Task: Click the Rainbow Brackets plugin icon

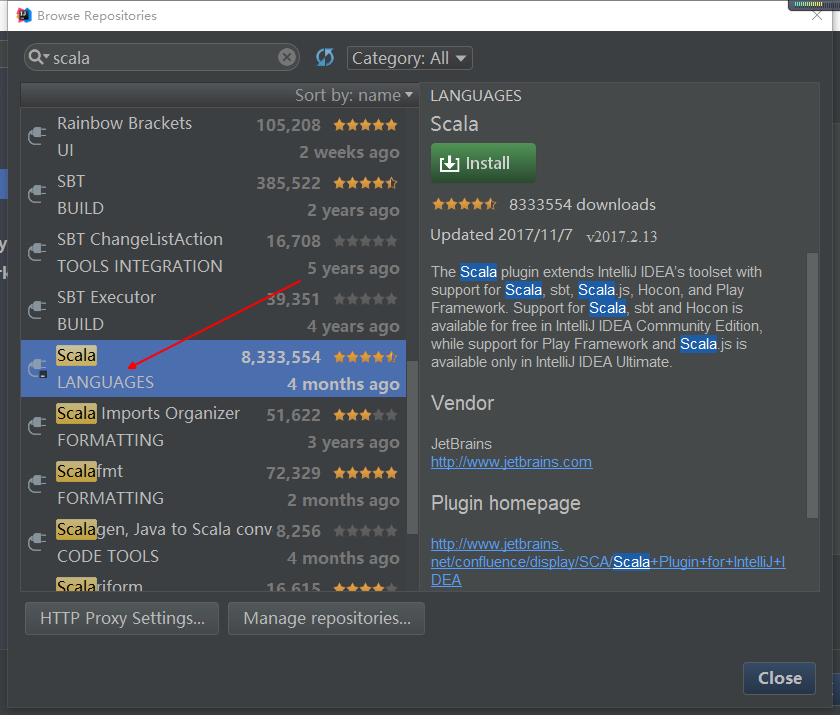Action: 37,136
